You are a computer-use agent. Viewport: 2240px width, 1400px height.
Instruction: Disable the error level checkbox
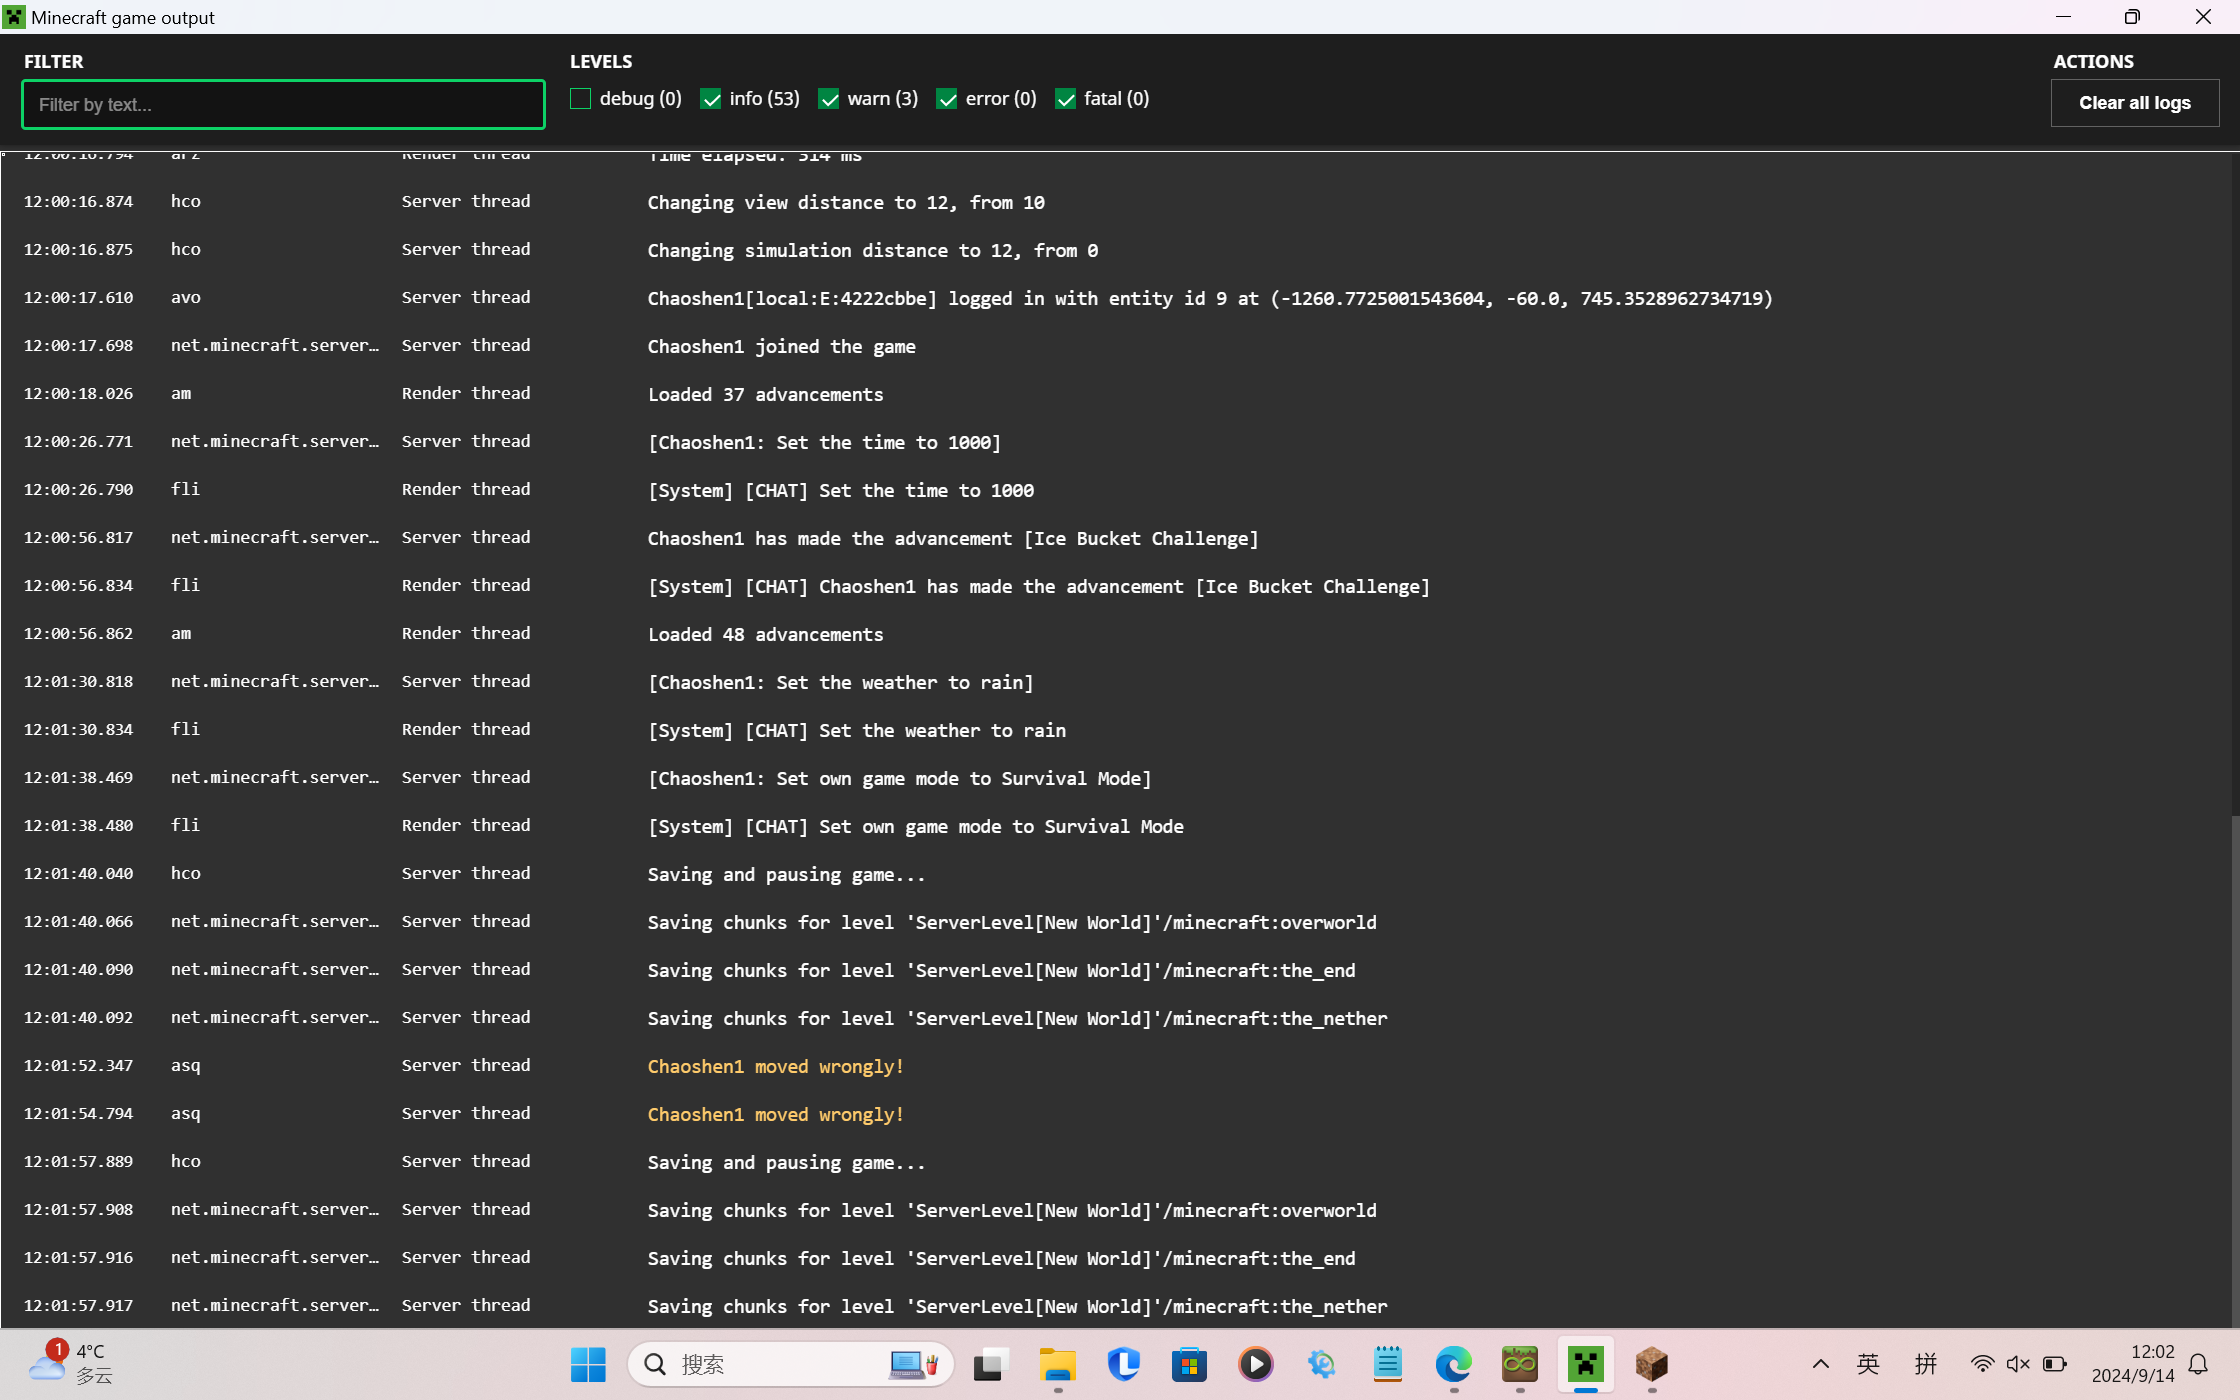pyautogui.click(x=947, y=99)
